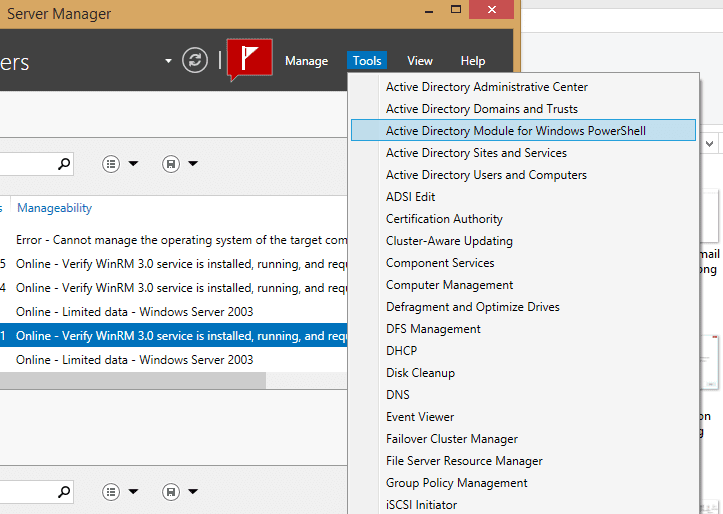
Task: Open the Manage menu
Action: [x=307, y=61]
